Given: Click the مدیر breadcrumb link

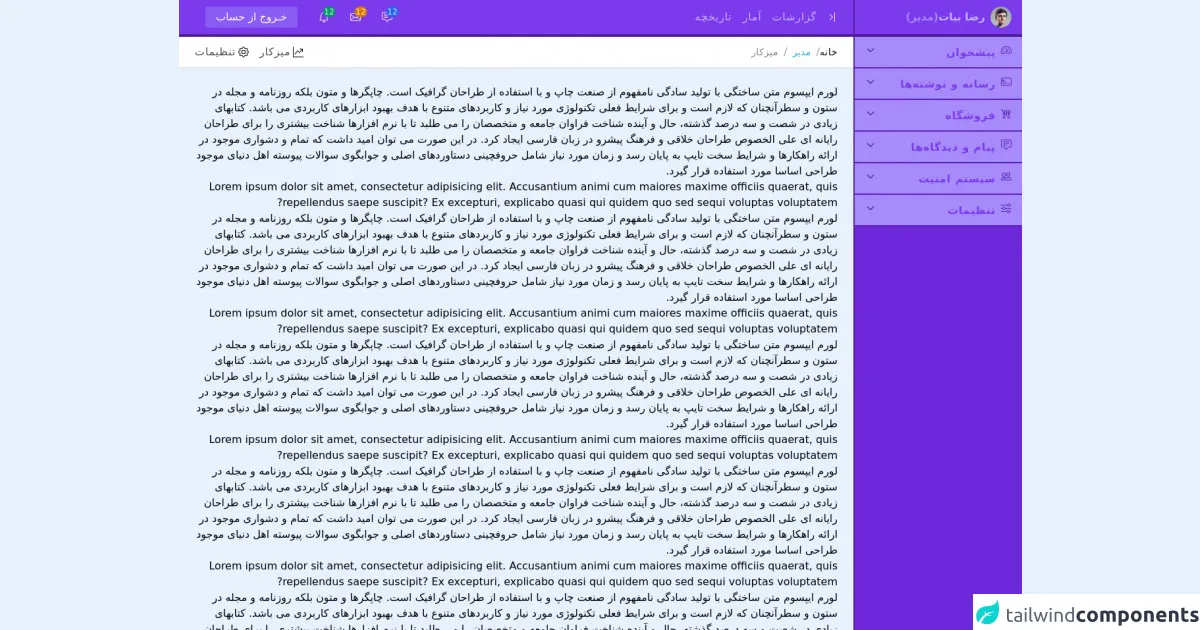Looking at the screenshot, I should pyautogui.click(x=801, y=52).
